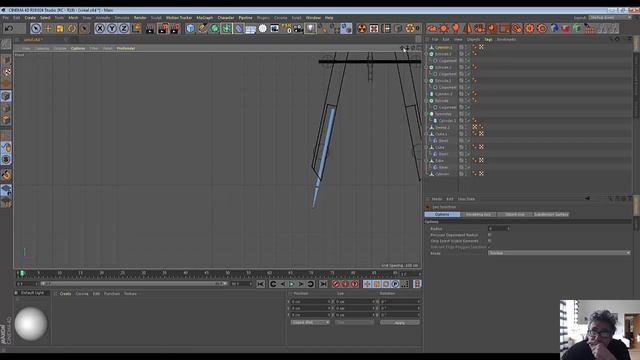Click the coordinate system icon
This screenshot has height=360, width=640.
pyautogui.click(x=136, y=28)
